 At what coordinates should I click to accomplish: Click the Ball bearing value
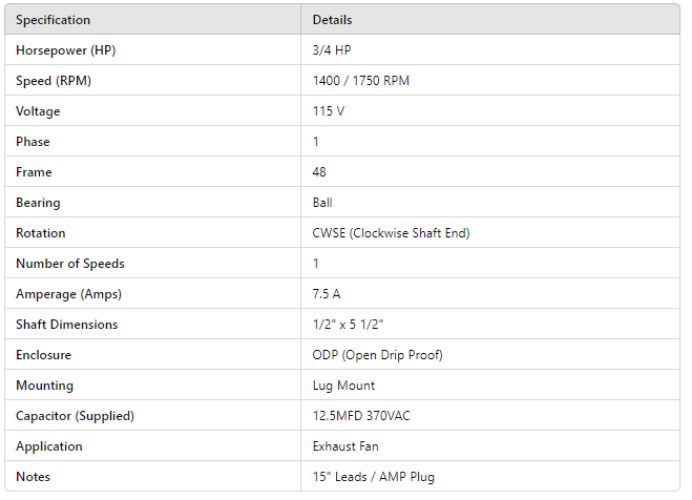[322, 203]
